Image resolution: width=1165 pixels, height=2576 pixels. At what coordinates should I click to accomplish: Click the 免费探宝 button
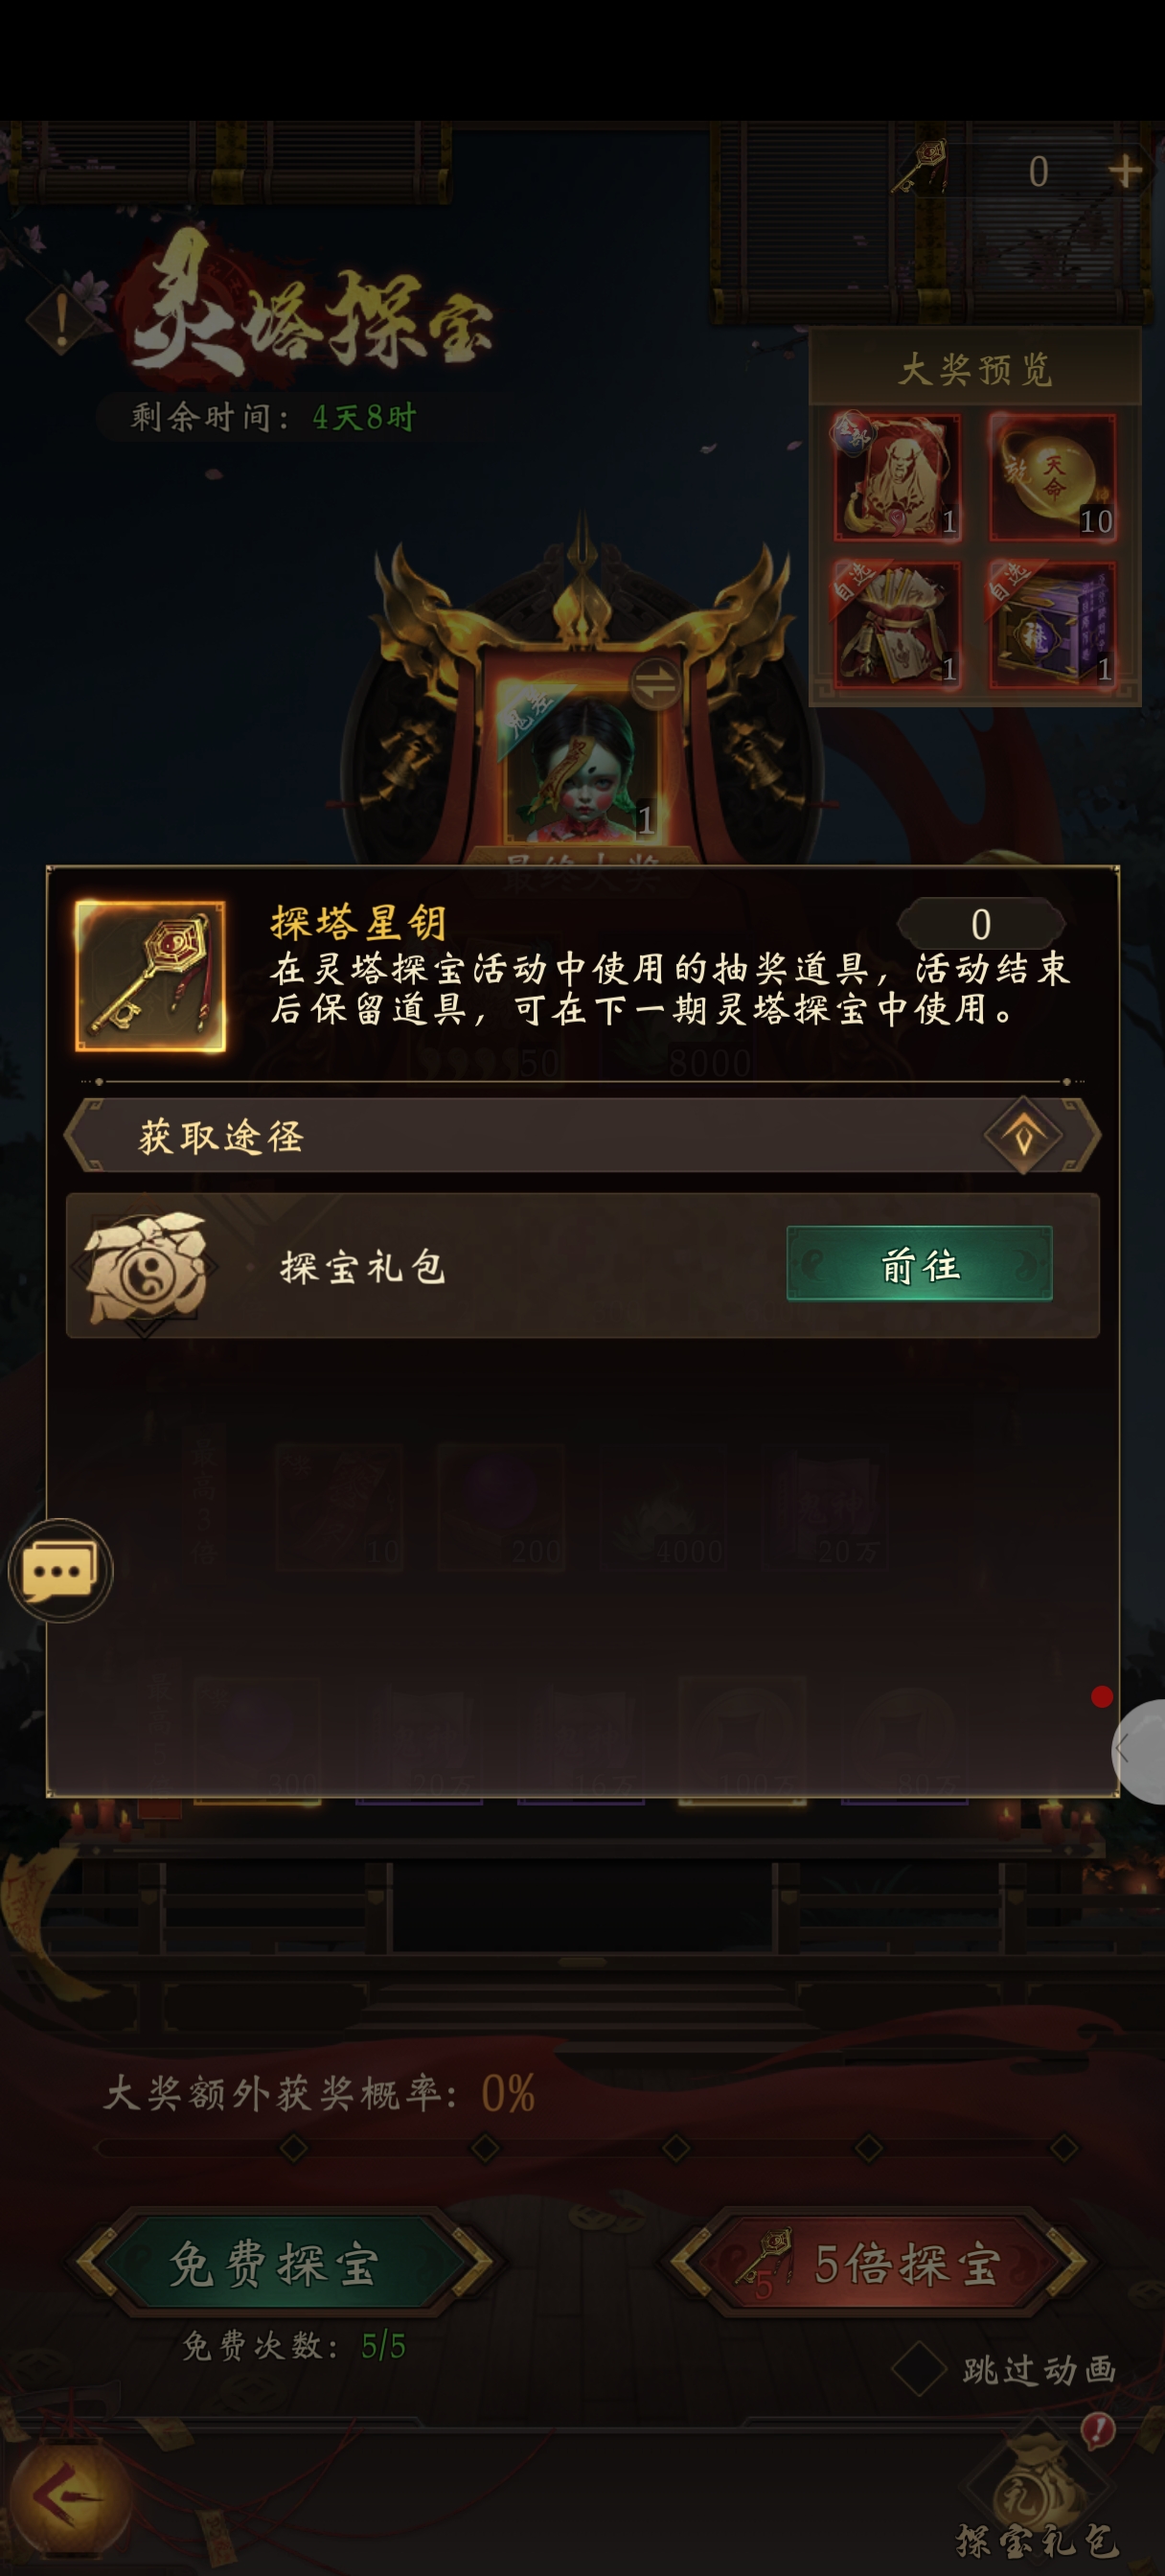[x=274, y=2265]
